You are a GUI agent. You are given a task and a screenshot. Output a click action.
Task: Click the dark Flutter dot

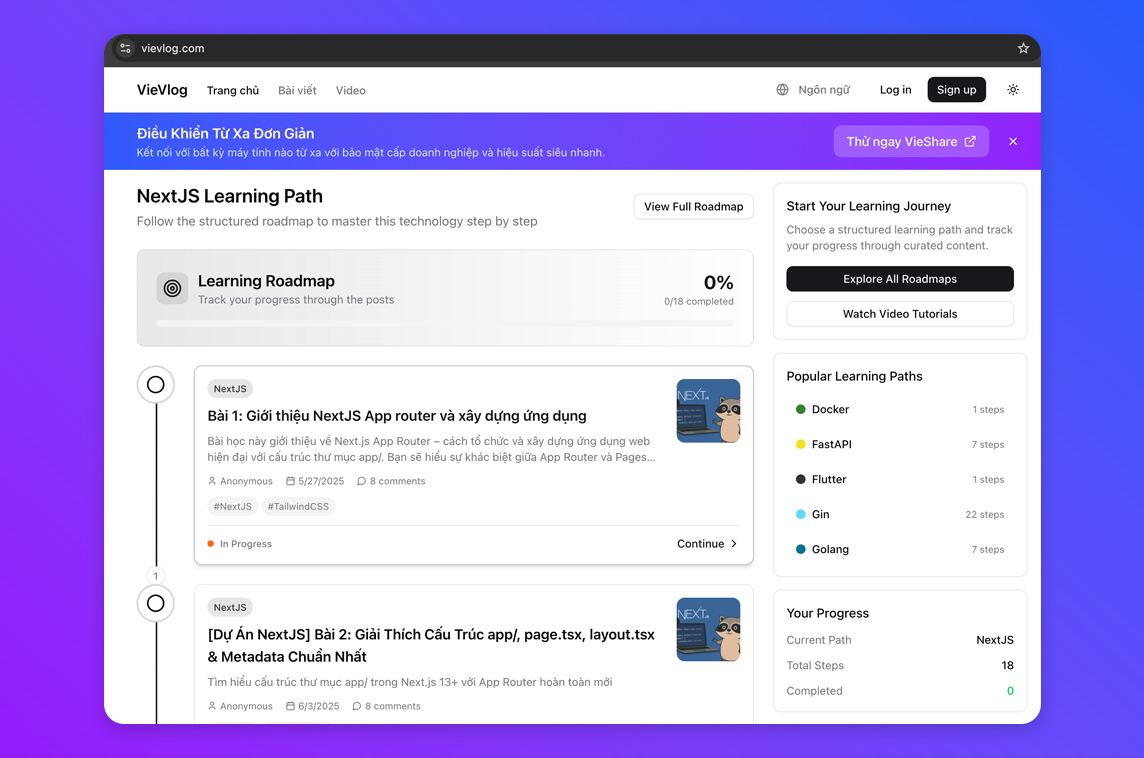pyautogui.click(x=800, y=479)
